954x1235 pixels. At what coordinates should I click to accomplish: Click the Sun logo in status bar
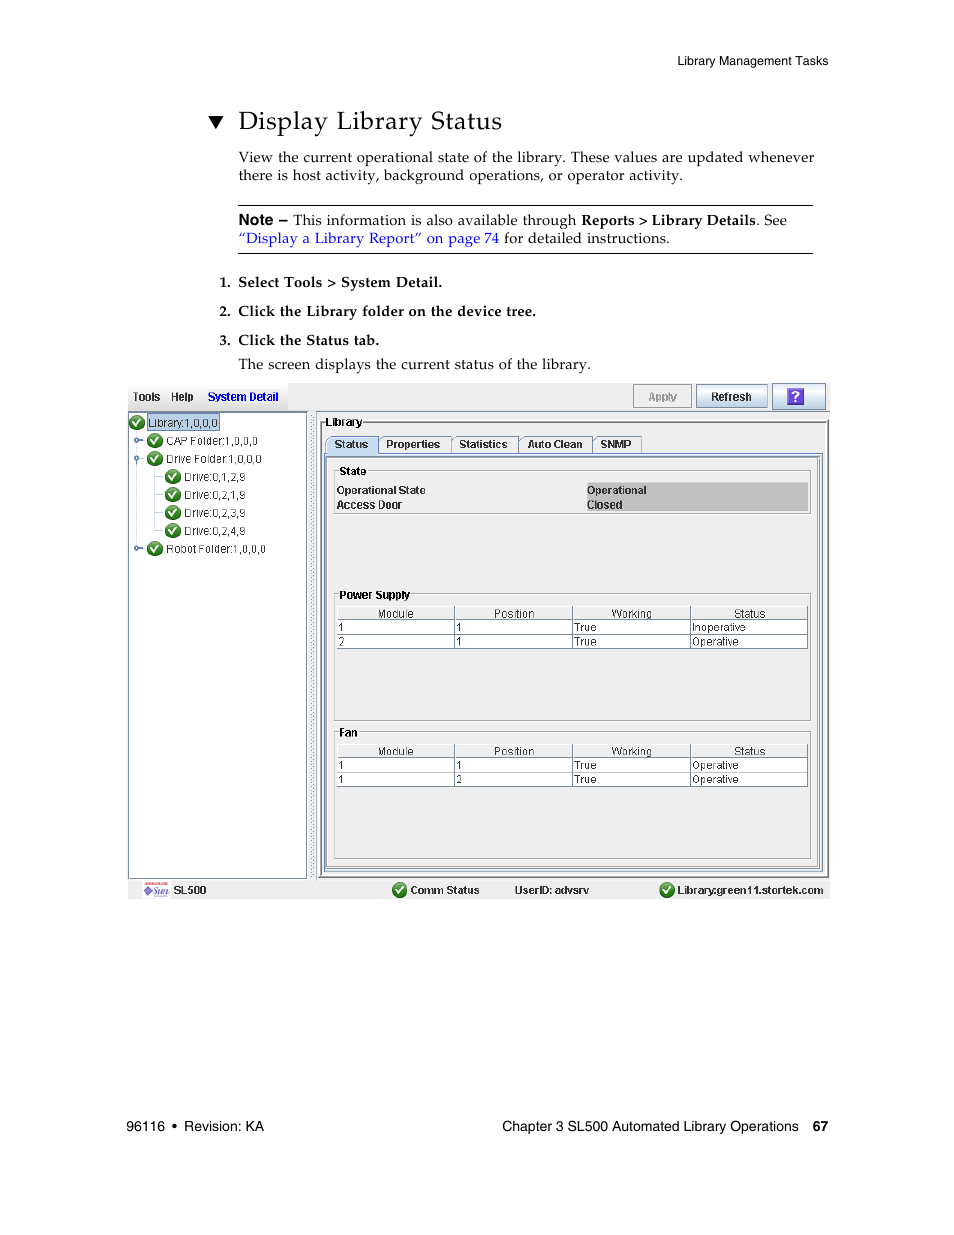tap(156, 890)
